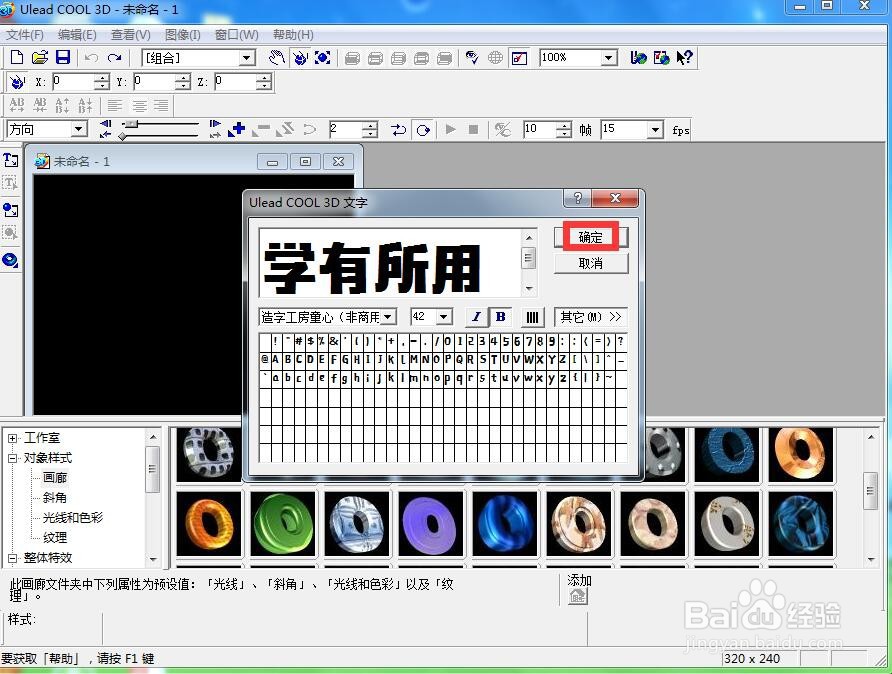Choose the green ring style thumbnail
The width and height of the screenshot is (892, 674).
pyautogui.click(x=283, y=524)
